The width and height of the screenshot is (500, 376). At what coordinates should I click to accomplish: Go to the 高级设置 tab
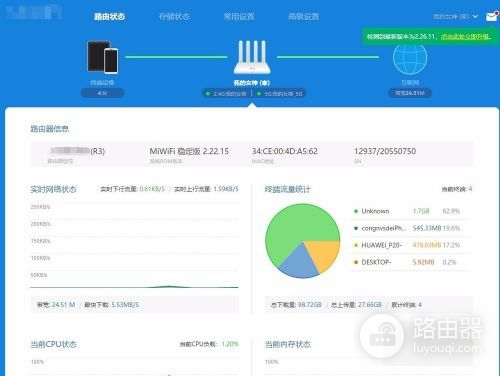click(x=304, y=16)
